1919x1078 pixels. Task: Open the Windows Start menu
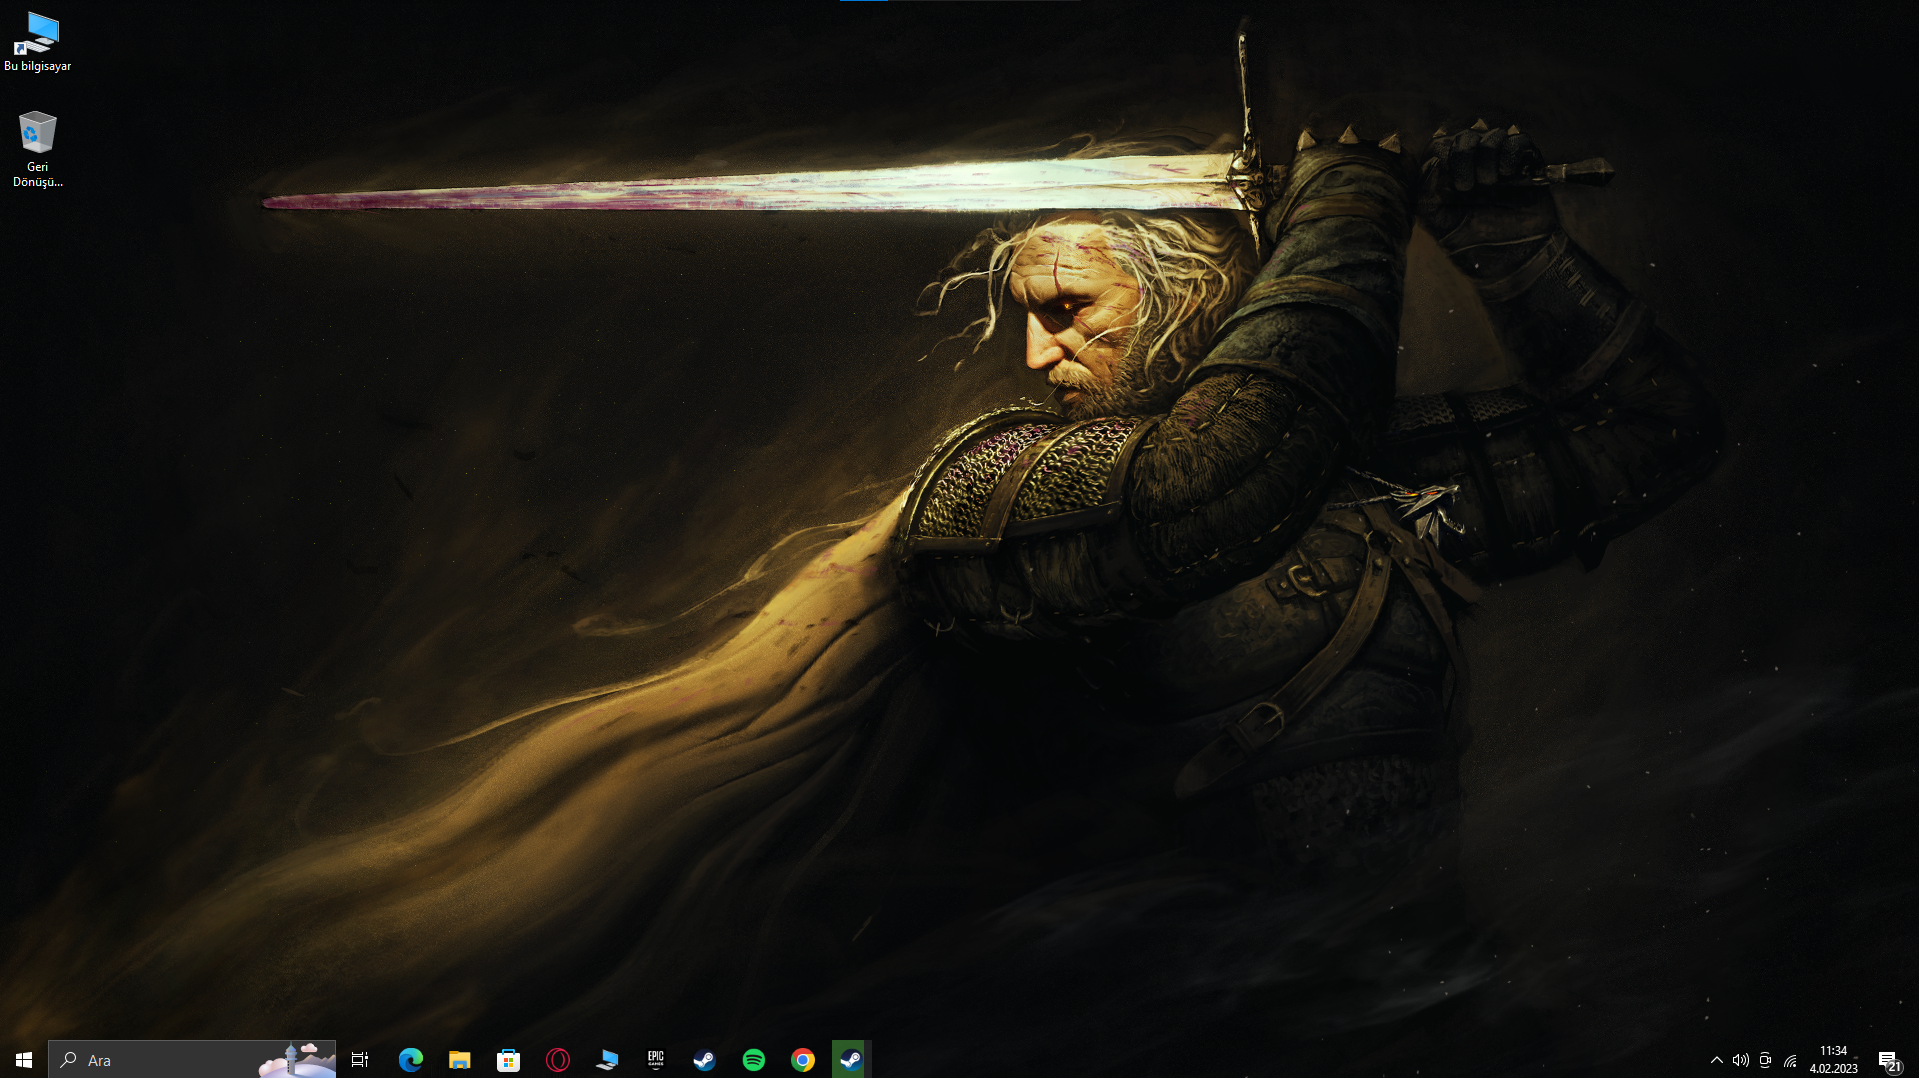pyautogui.click(x=24, y=1059)
